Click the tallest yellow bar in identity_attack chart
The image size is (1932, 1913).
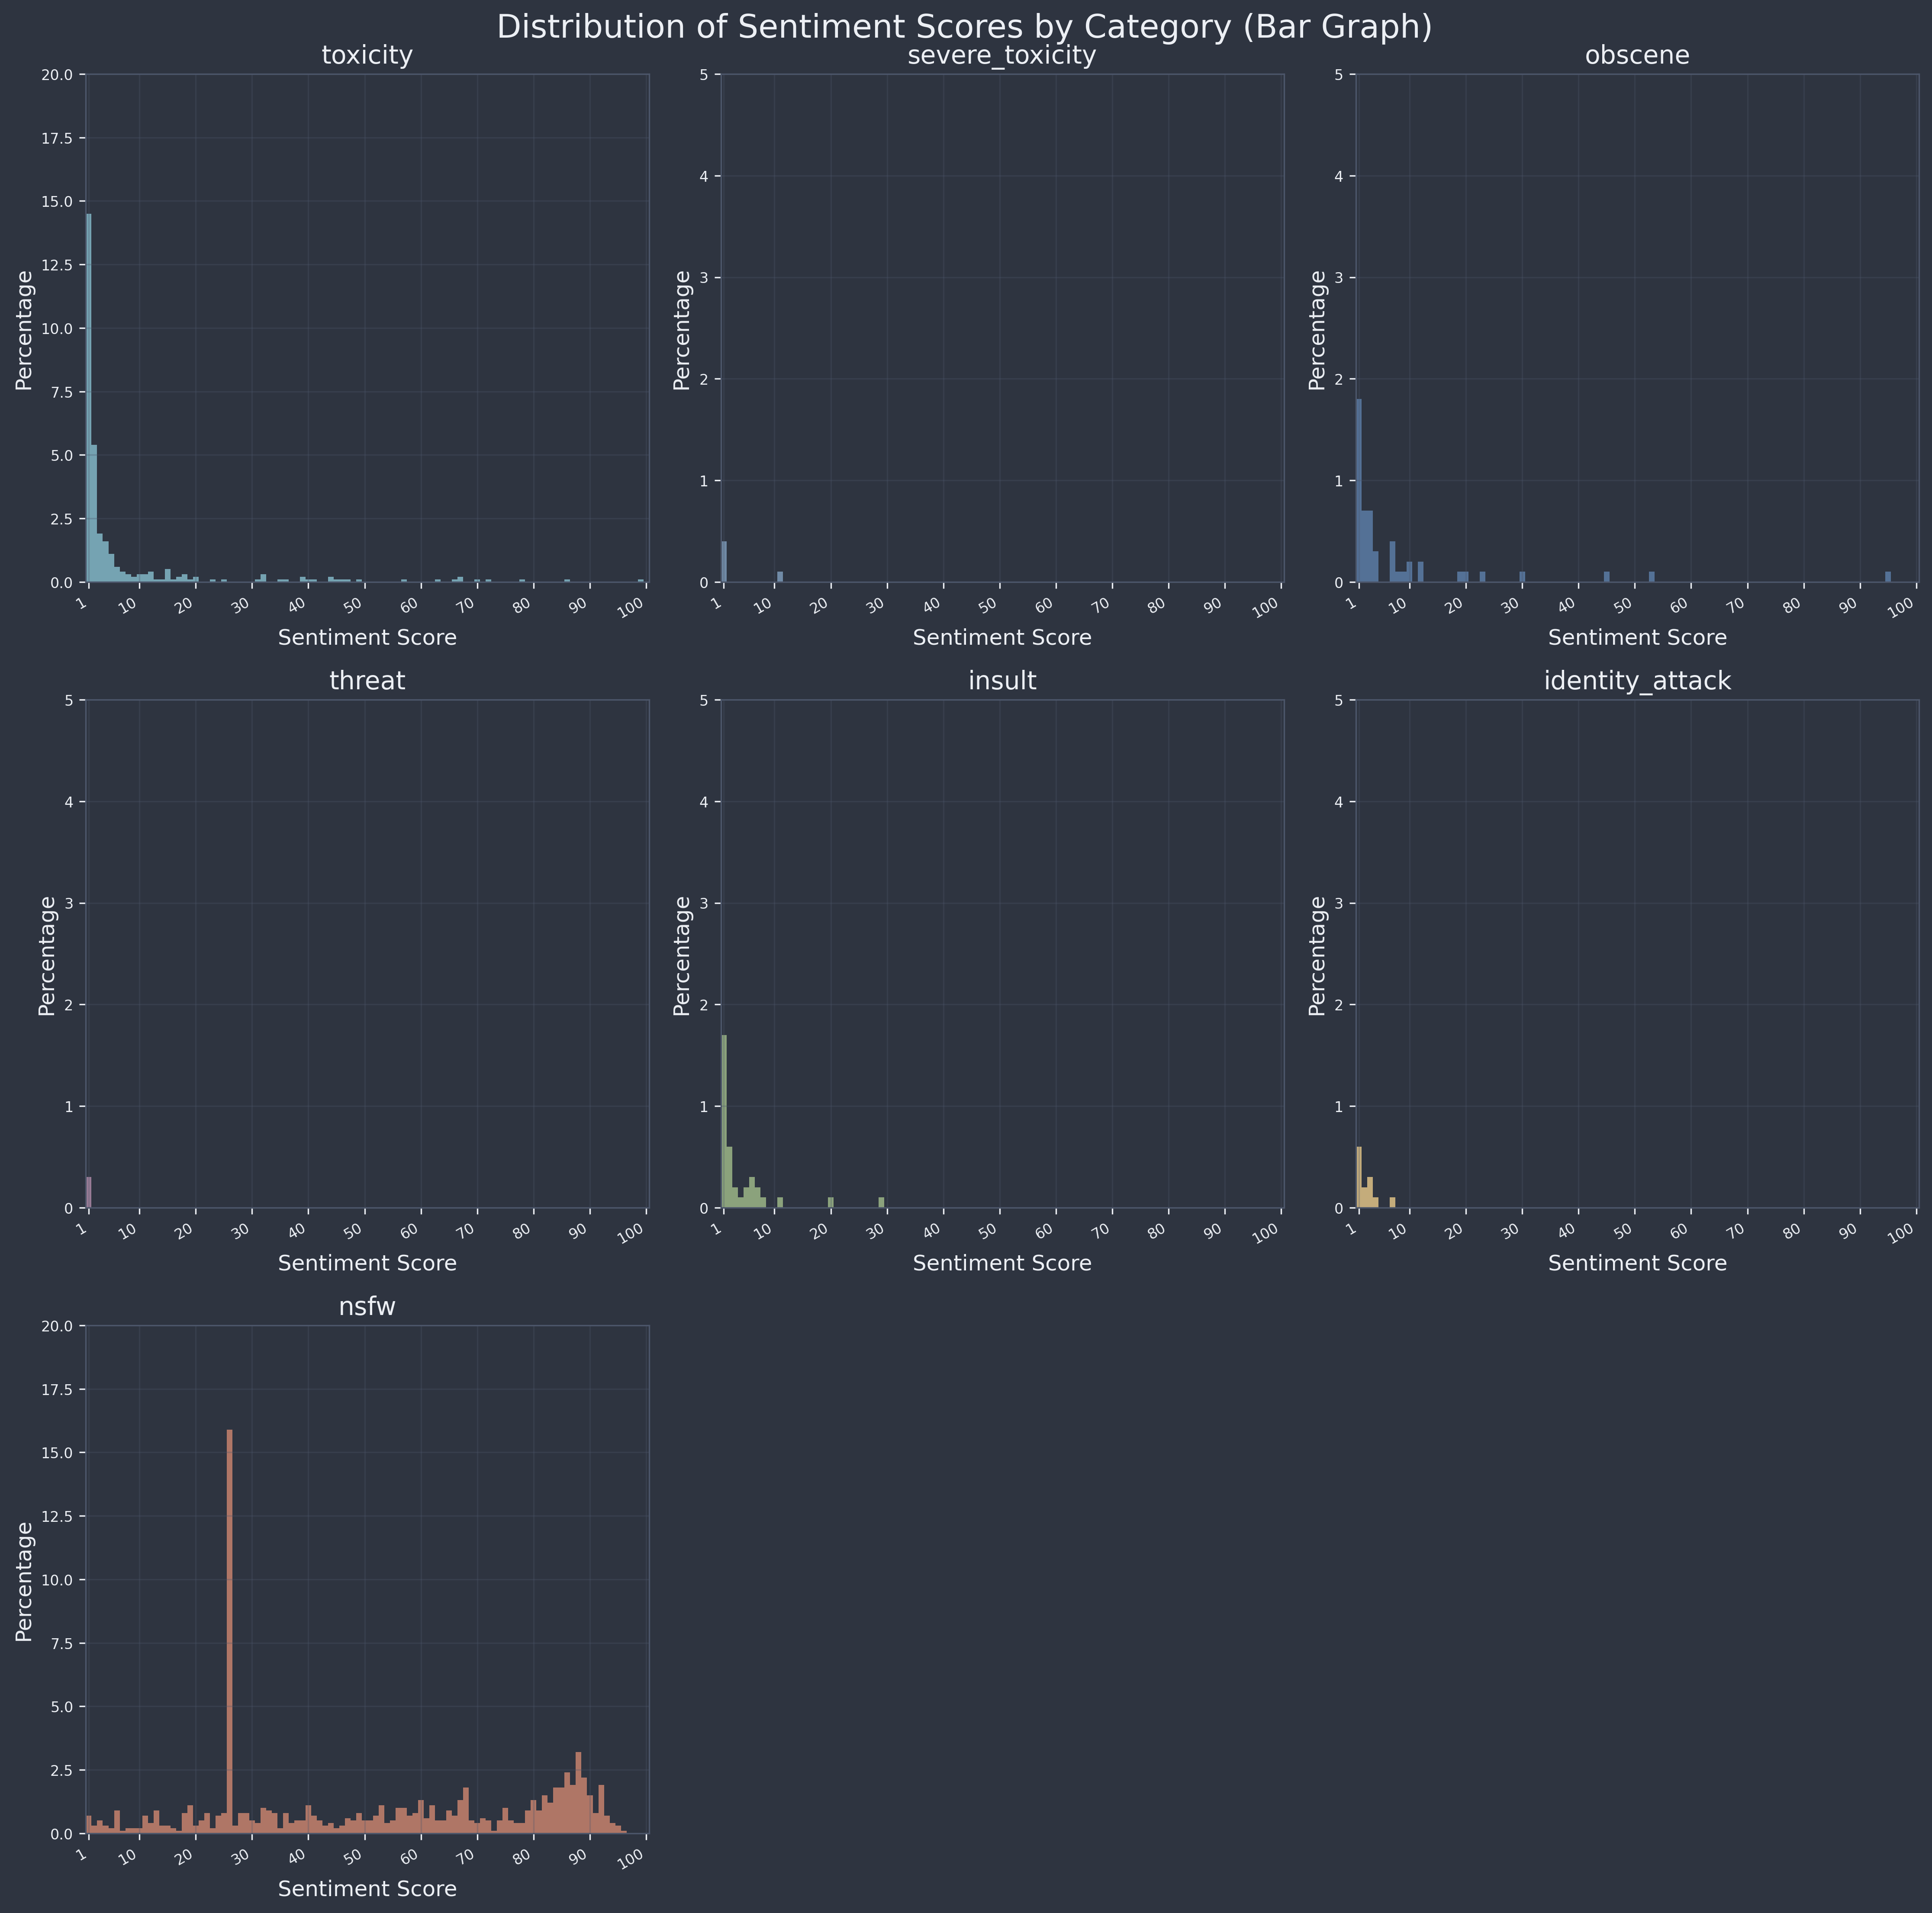[x=1359, y=1177]
